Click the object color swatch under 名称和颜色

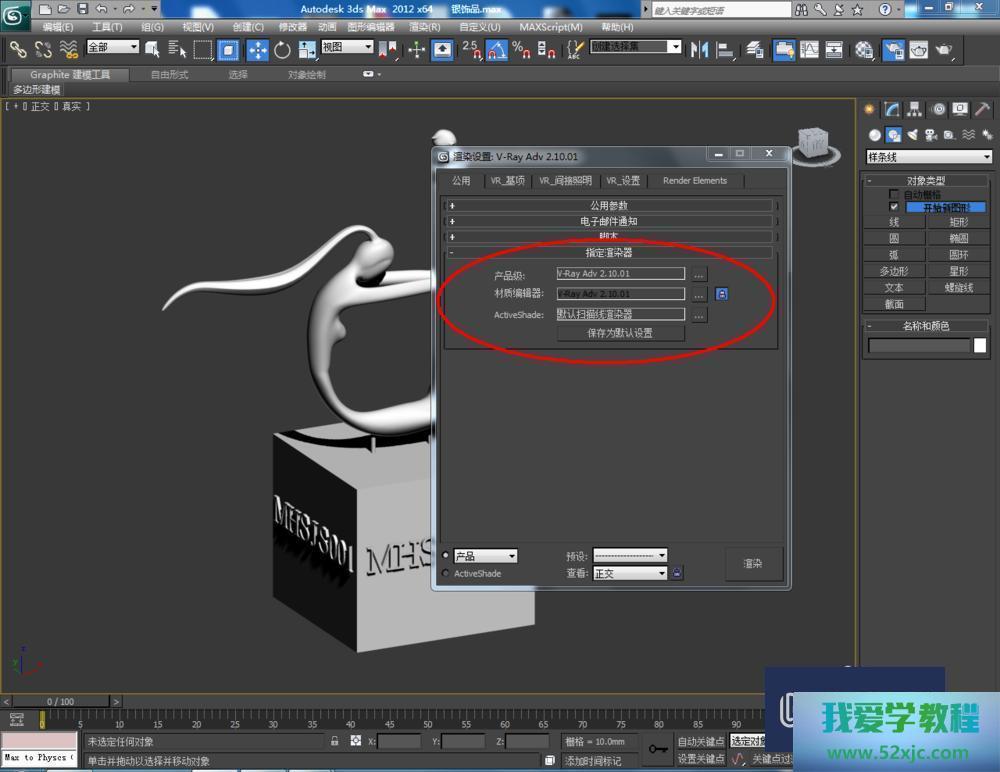coord(980,346)
